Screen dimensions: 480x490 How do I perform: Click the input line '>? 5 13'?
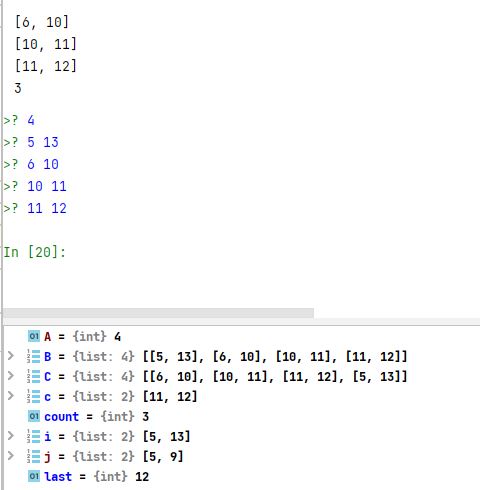point(31,142)
